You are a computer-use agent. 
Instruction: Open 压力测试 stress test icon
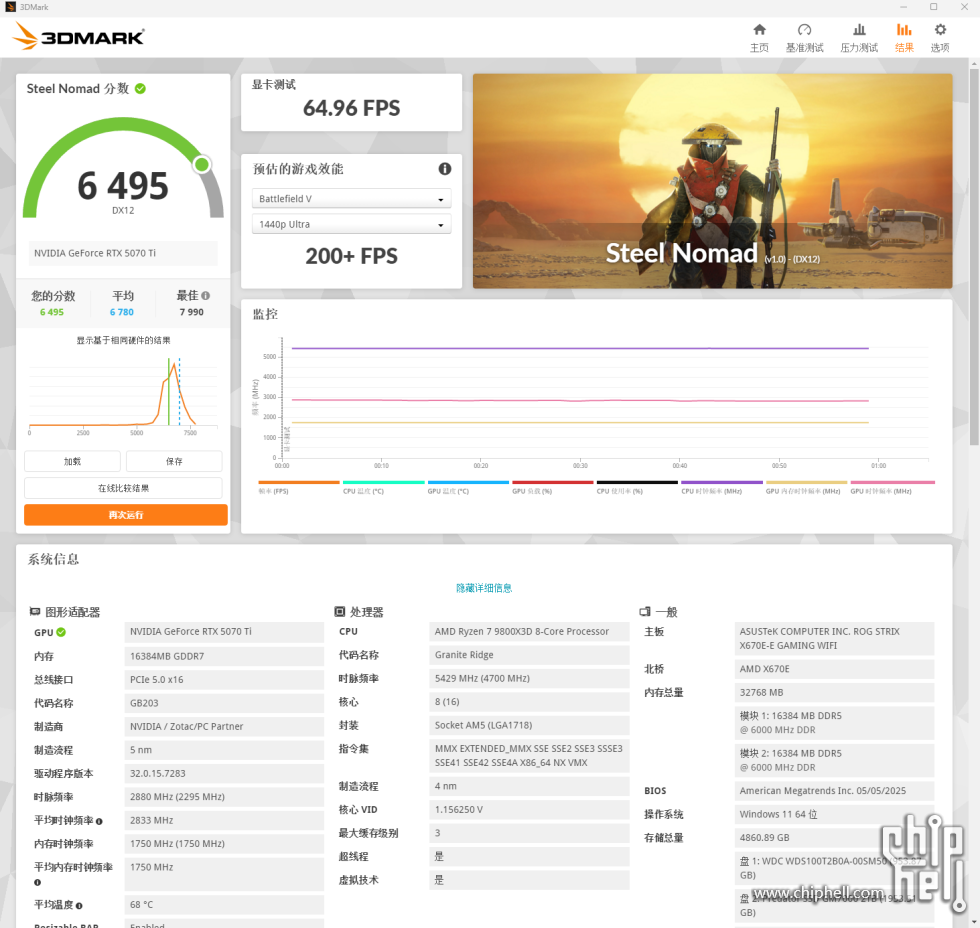859,30
